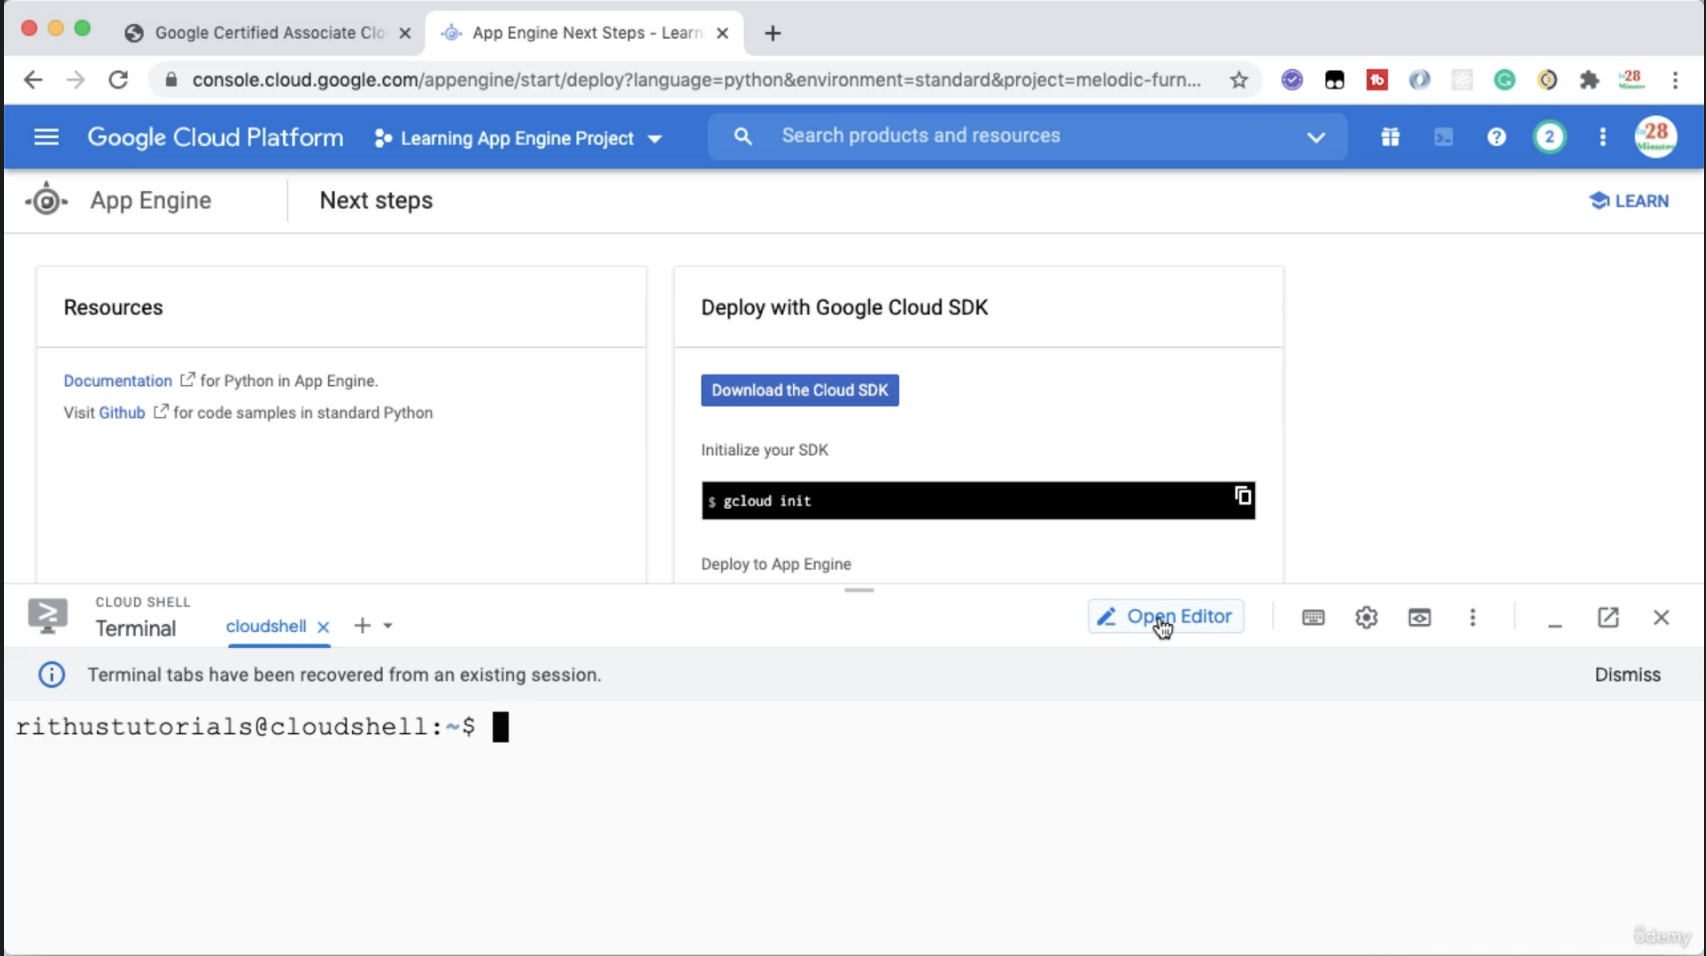Go forward in browser history

click(75, 80)
